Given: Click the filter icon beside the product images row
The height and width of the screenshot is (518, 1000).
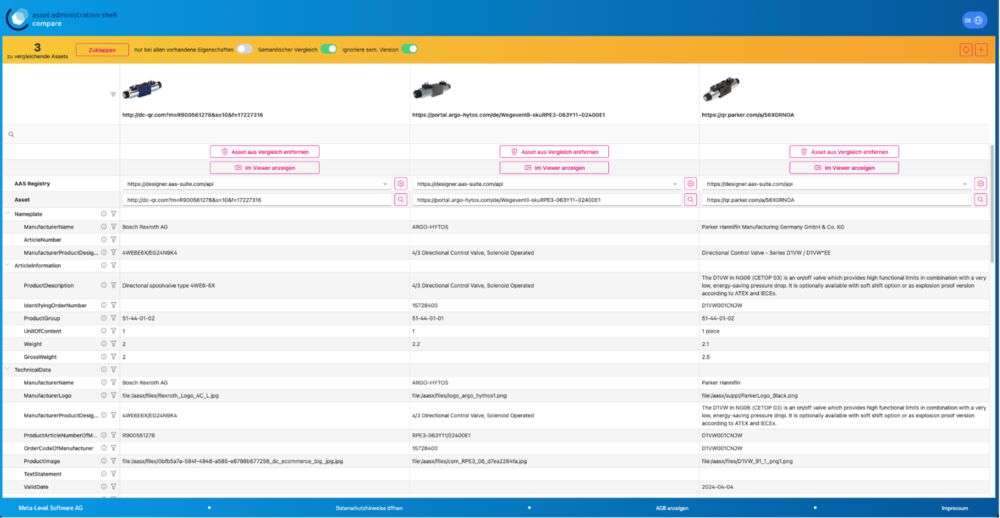Looking at the screenshot, I should tap(113, 94).
